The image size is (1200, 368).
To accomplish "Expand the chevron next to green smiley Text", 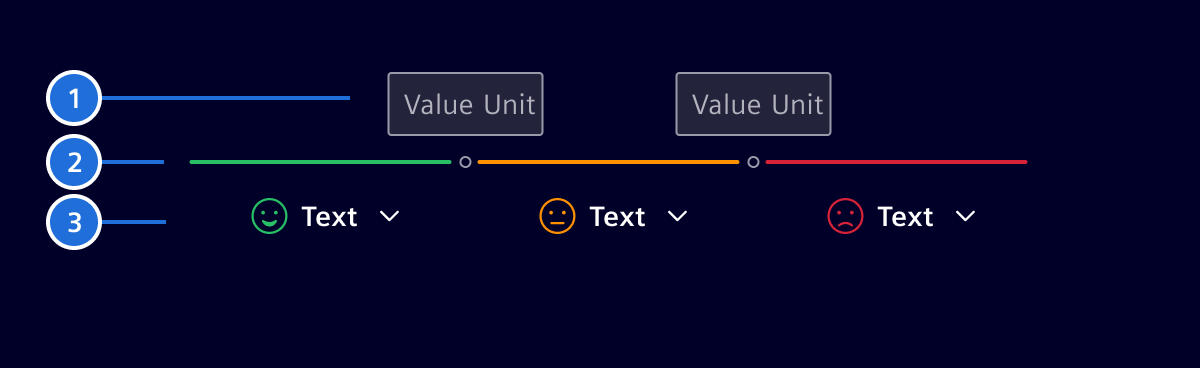I will coord(390,216).
